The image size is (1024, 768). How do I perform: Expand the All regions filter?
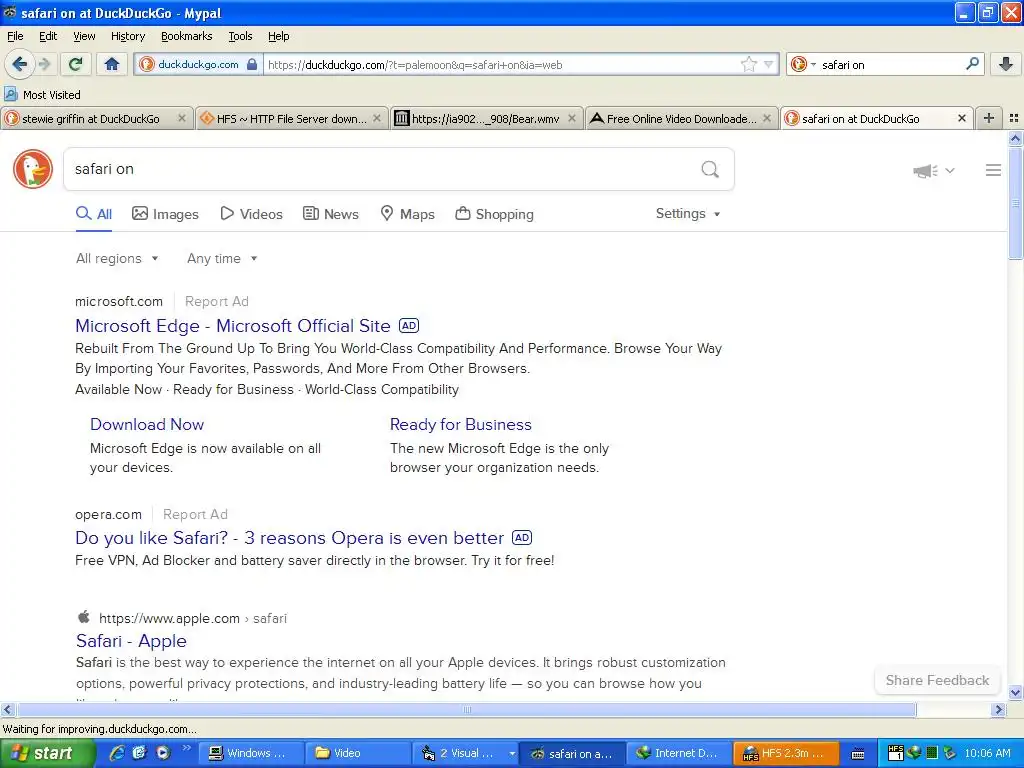[x=117, y=259]
